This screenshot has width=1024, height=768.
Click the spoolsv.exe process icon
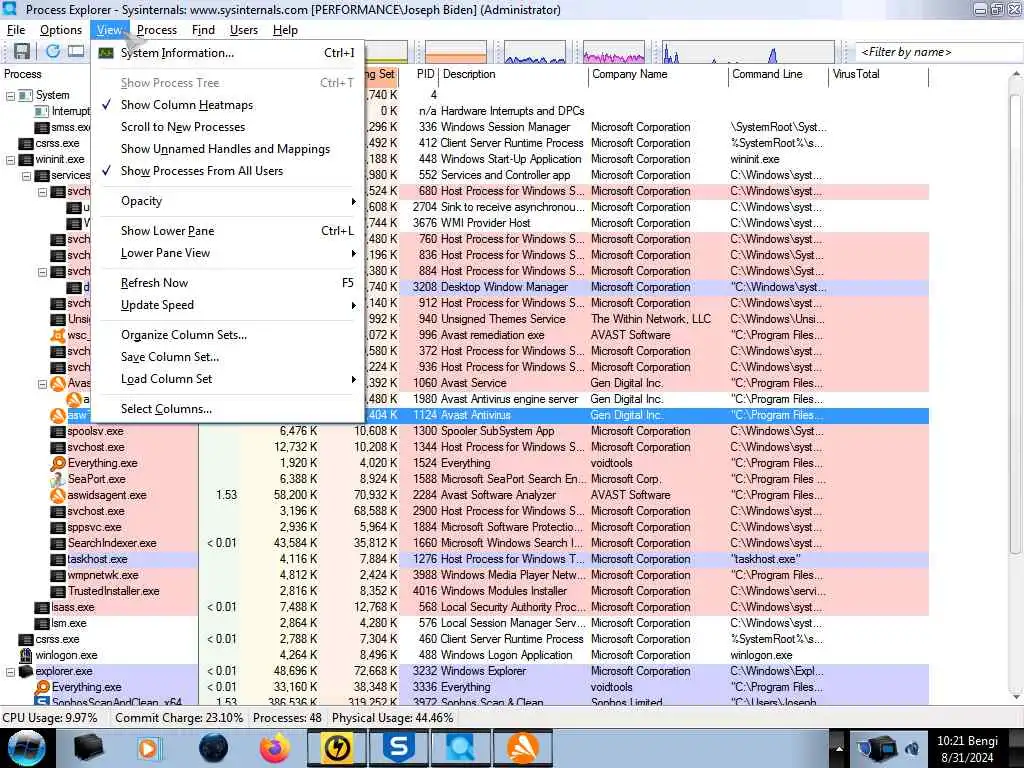(58, 431)
